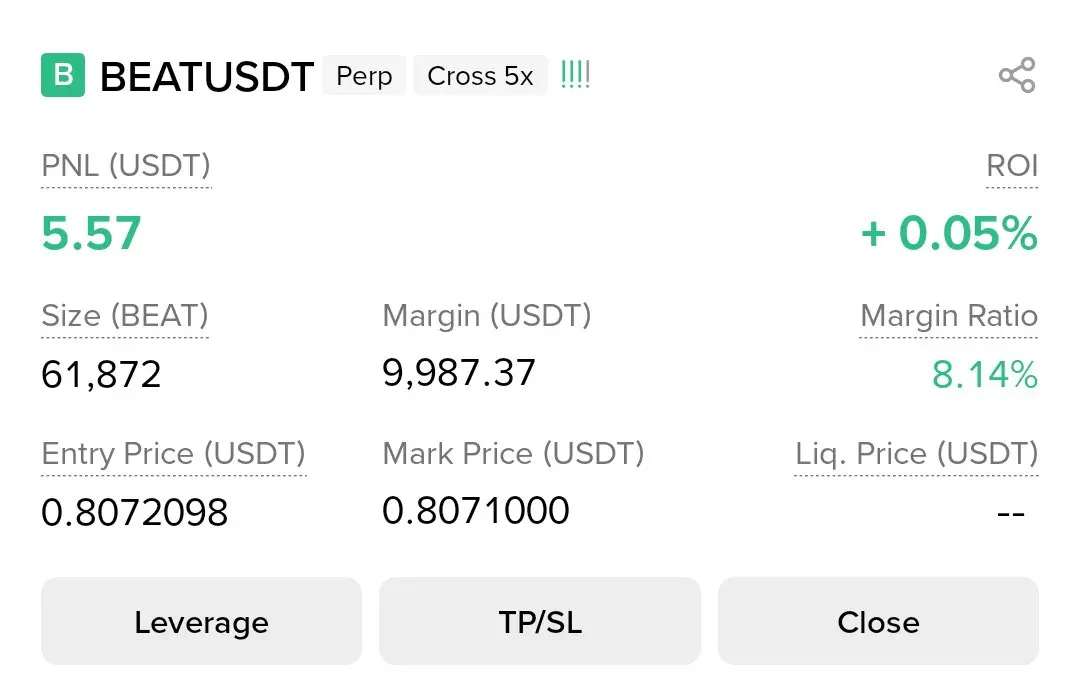Image resolution: width=1071 pixels, height=691 pixels.
Task: Click the green B buy-side badge
Action: point(63,76)
